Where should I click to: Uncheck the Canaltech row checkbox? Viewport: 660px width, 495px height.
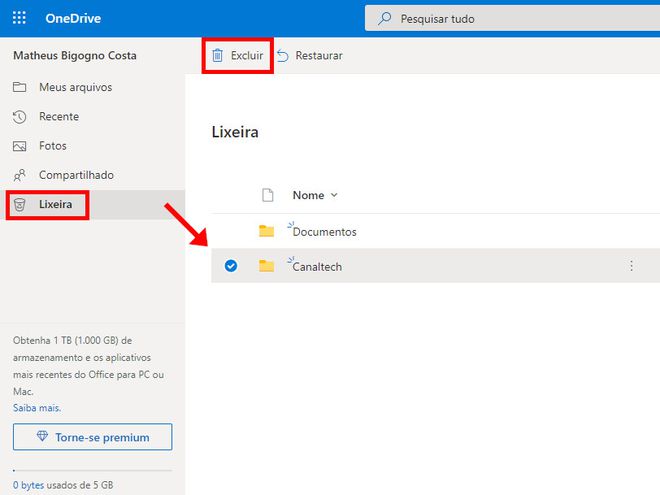coord(231,266)
